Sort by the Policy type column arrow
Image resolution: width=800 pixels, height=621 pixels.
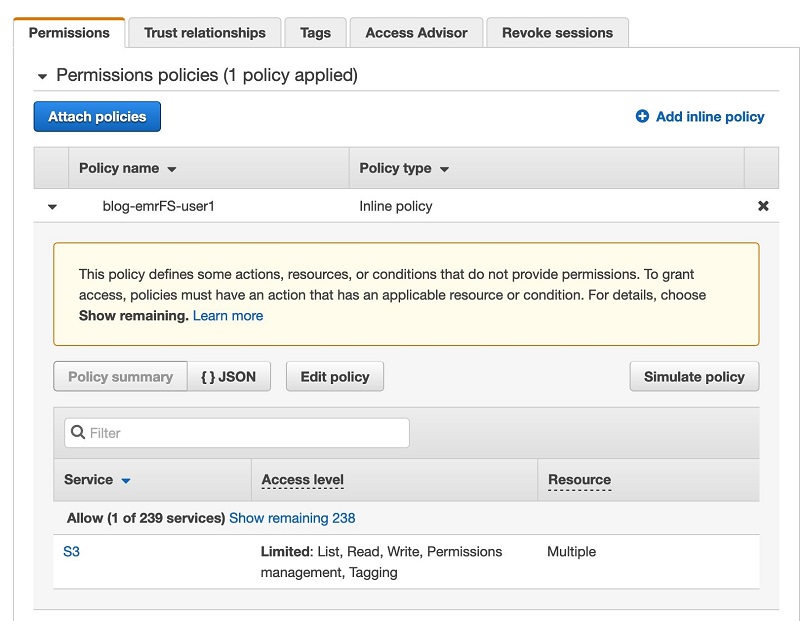tap(444, 169)
